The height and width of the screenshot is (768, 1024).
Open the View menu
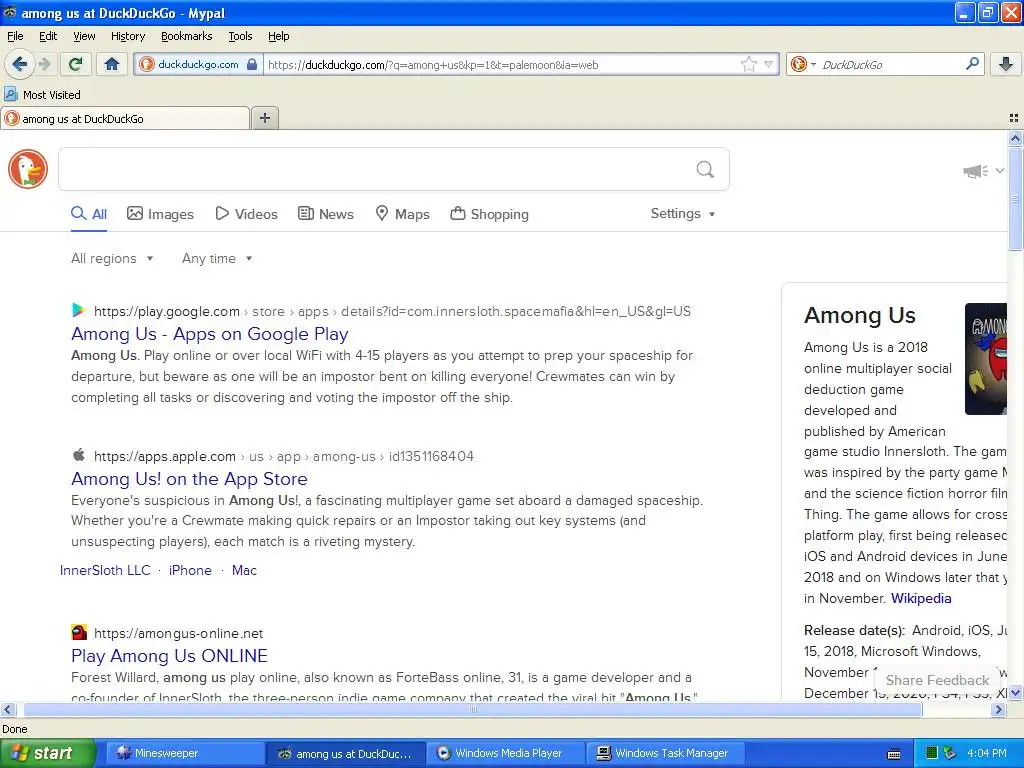point(84,36)
